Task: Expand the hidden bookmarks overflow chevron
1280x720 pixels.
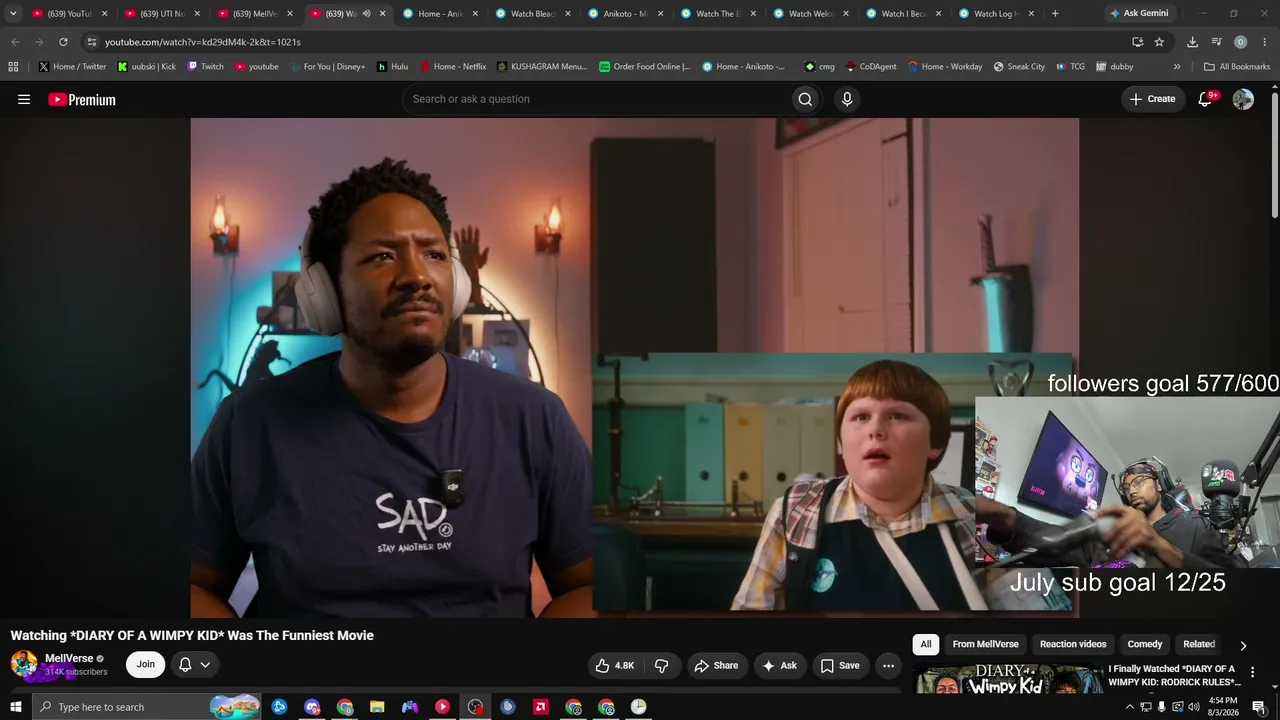Action: [1177, 67]
